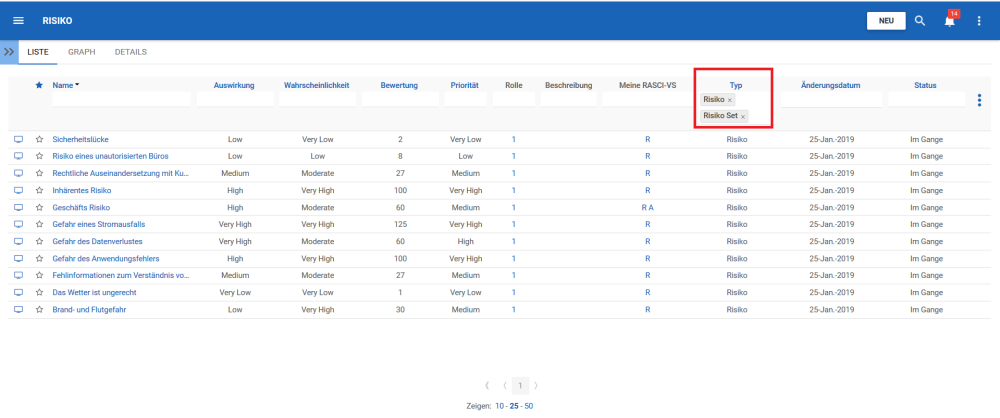
Task: Go to first page arrow
Action: tap(487, 385)
